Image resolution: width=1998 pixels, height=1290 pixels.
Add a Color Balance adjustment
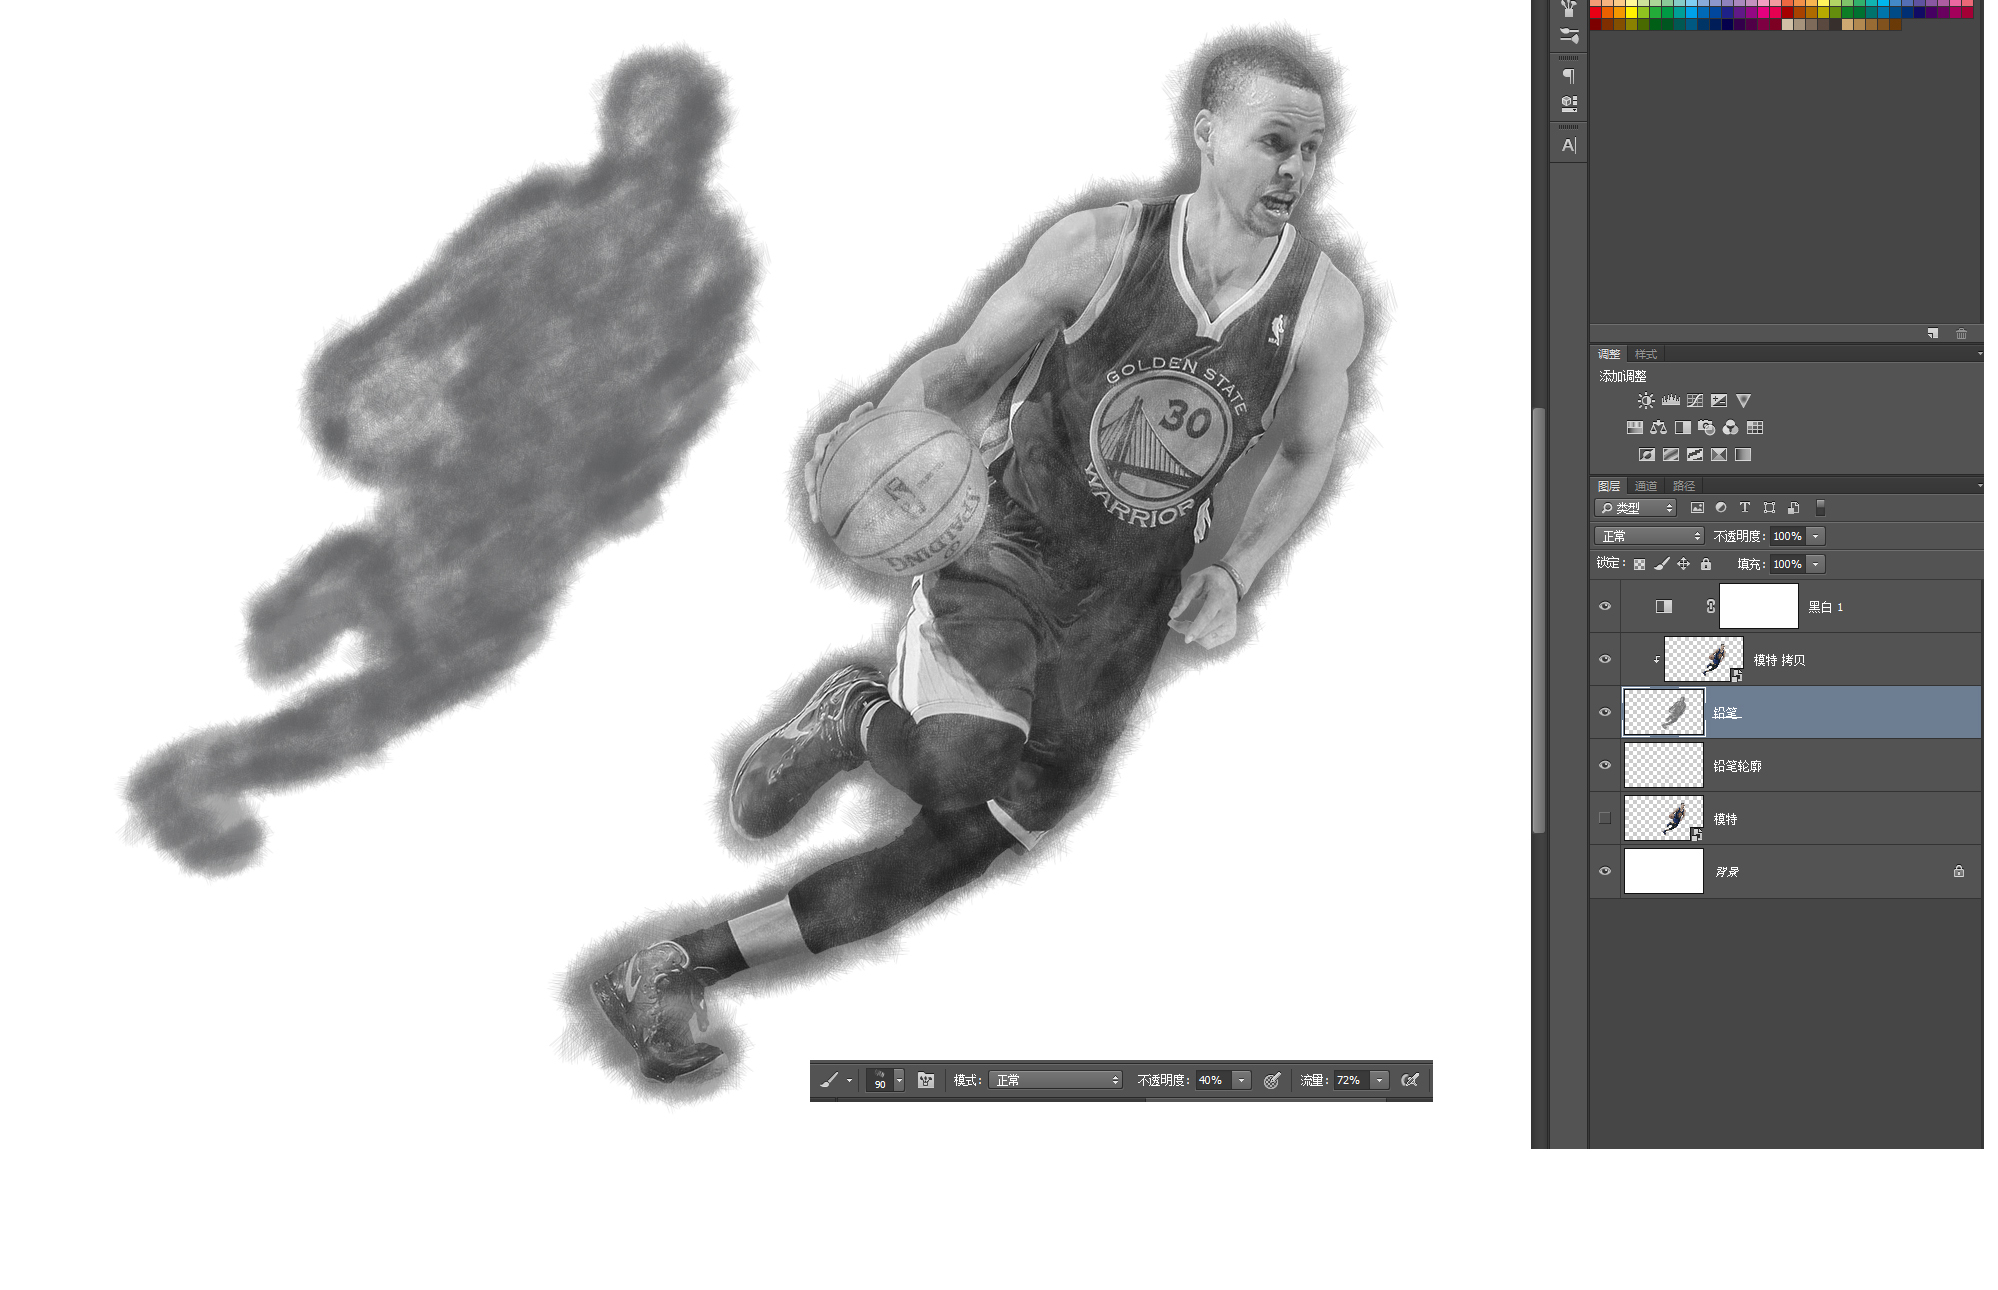(x=1658, y=428)
